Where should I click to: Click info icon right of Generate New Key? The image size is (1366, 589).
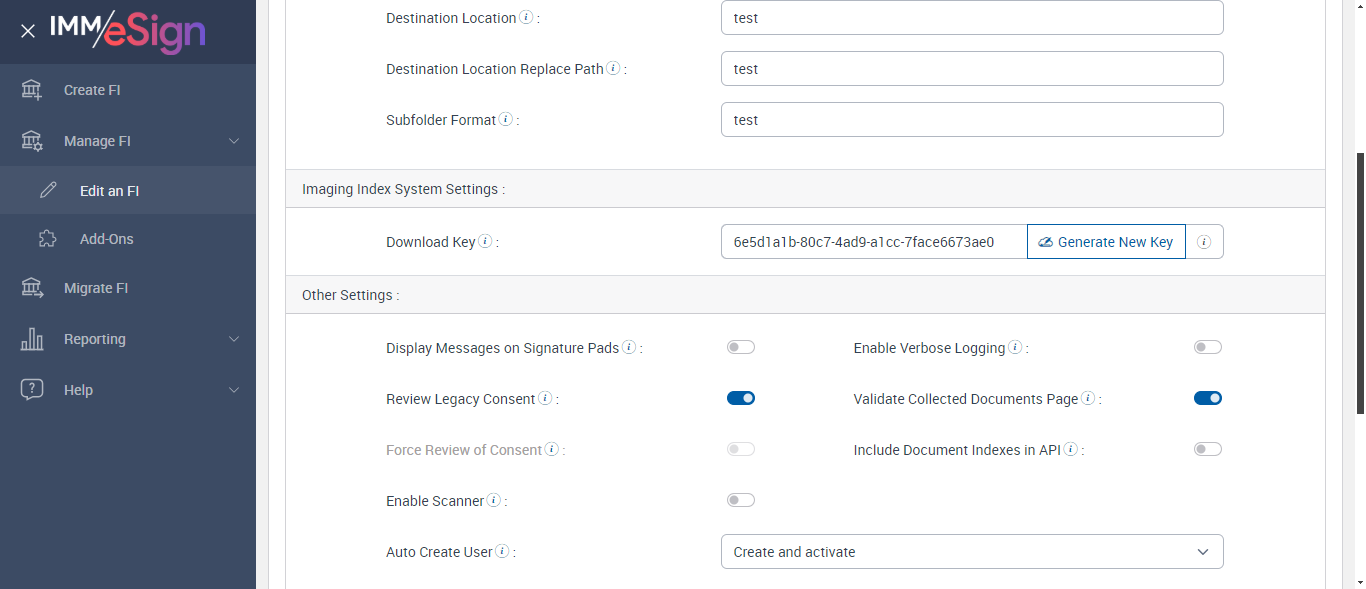[x=1204, y=242]
